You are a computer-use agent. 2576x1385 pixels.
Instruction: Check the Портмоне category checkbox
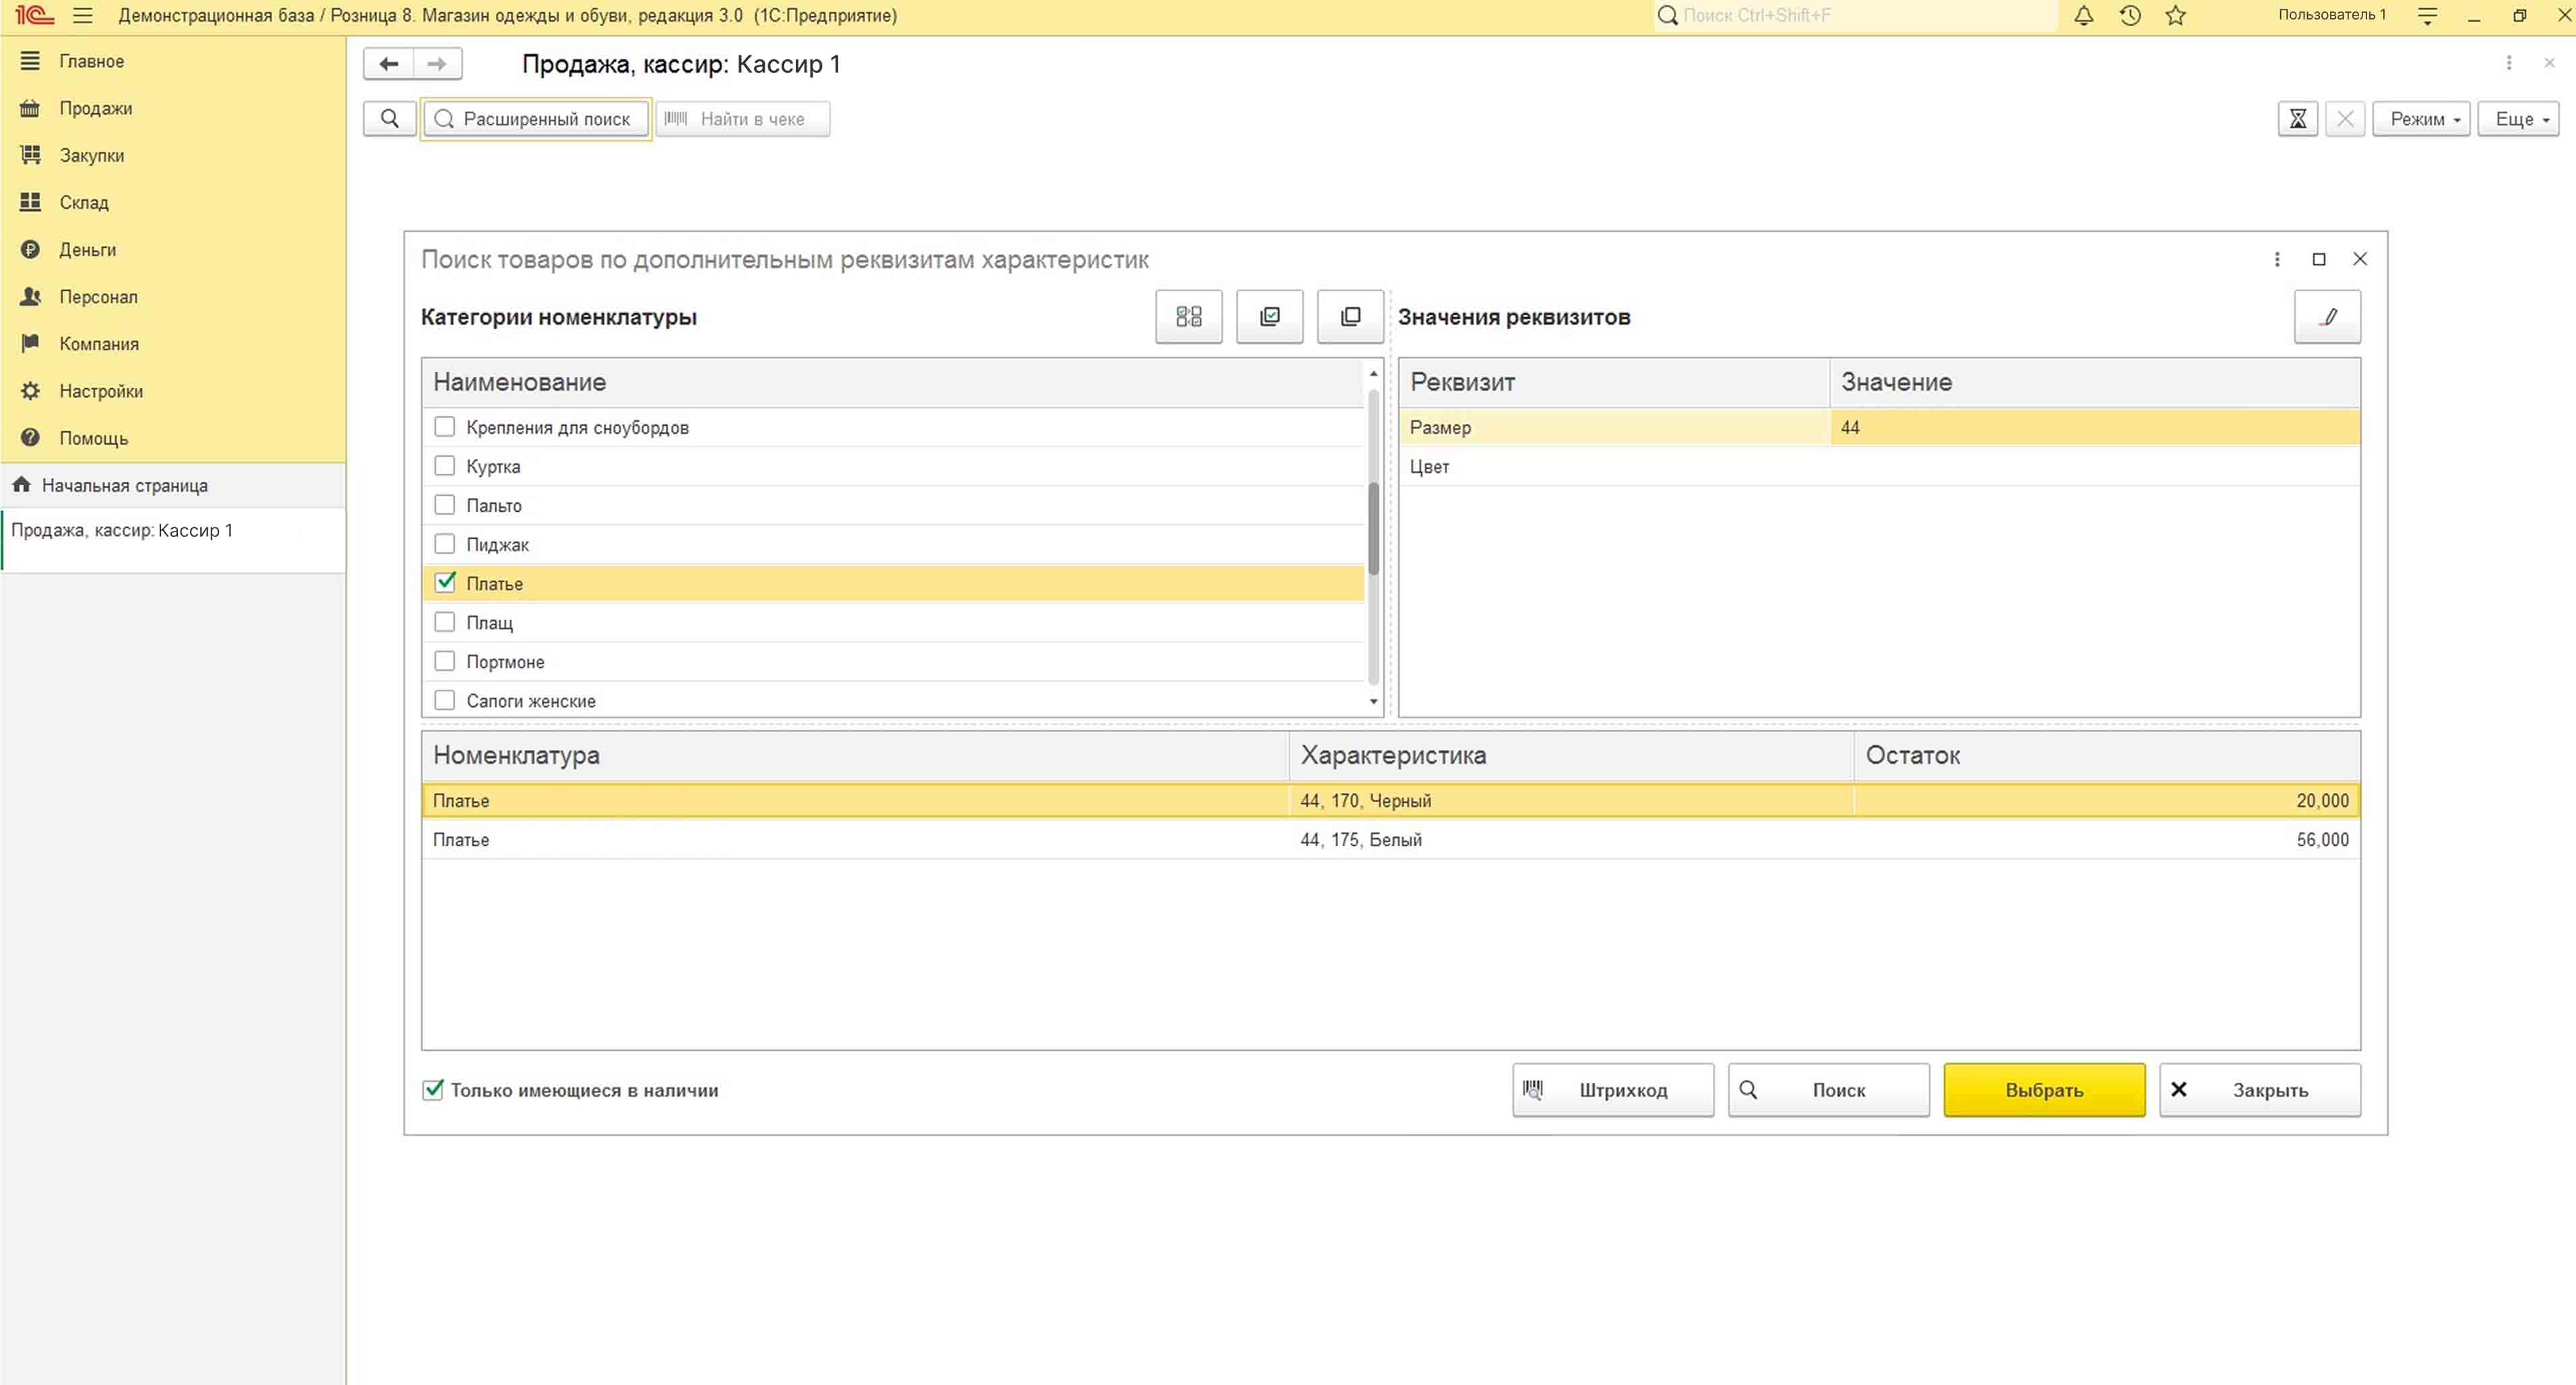click(x=444, y=661)
